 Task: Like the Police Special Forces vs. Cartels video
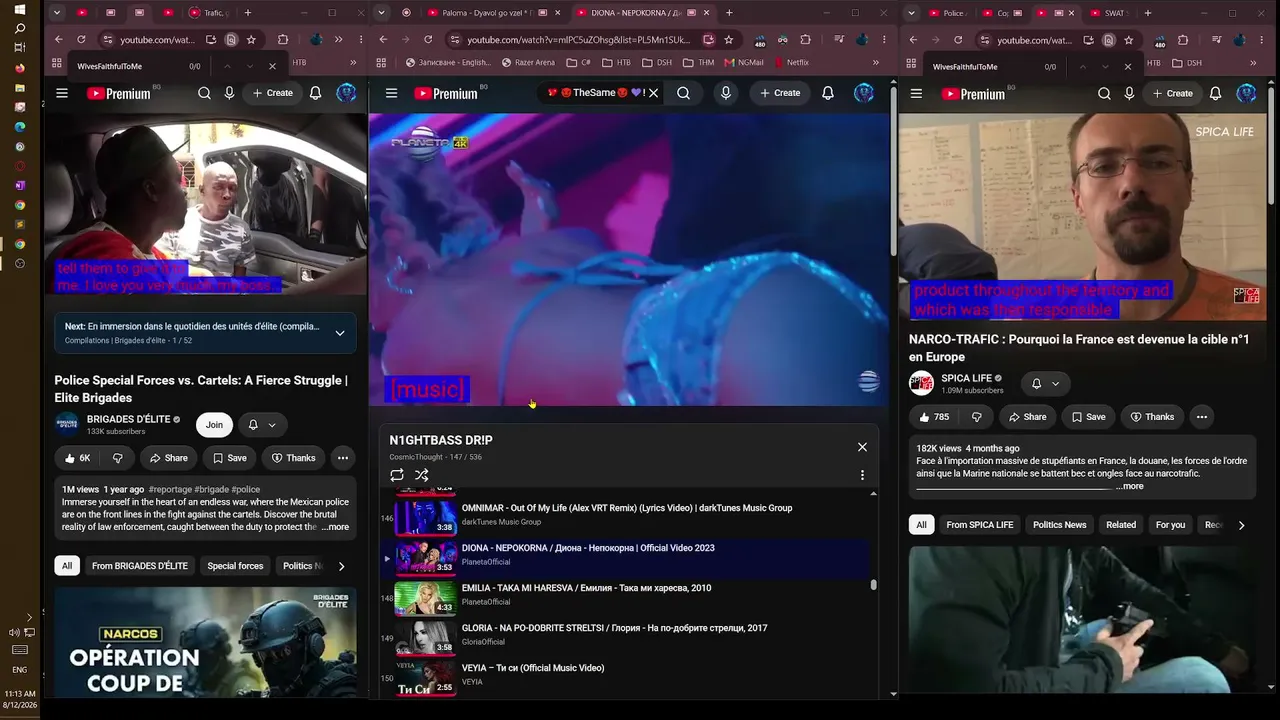point(77,458)
